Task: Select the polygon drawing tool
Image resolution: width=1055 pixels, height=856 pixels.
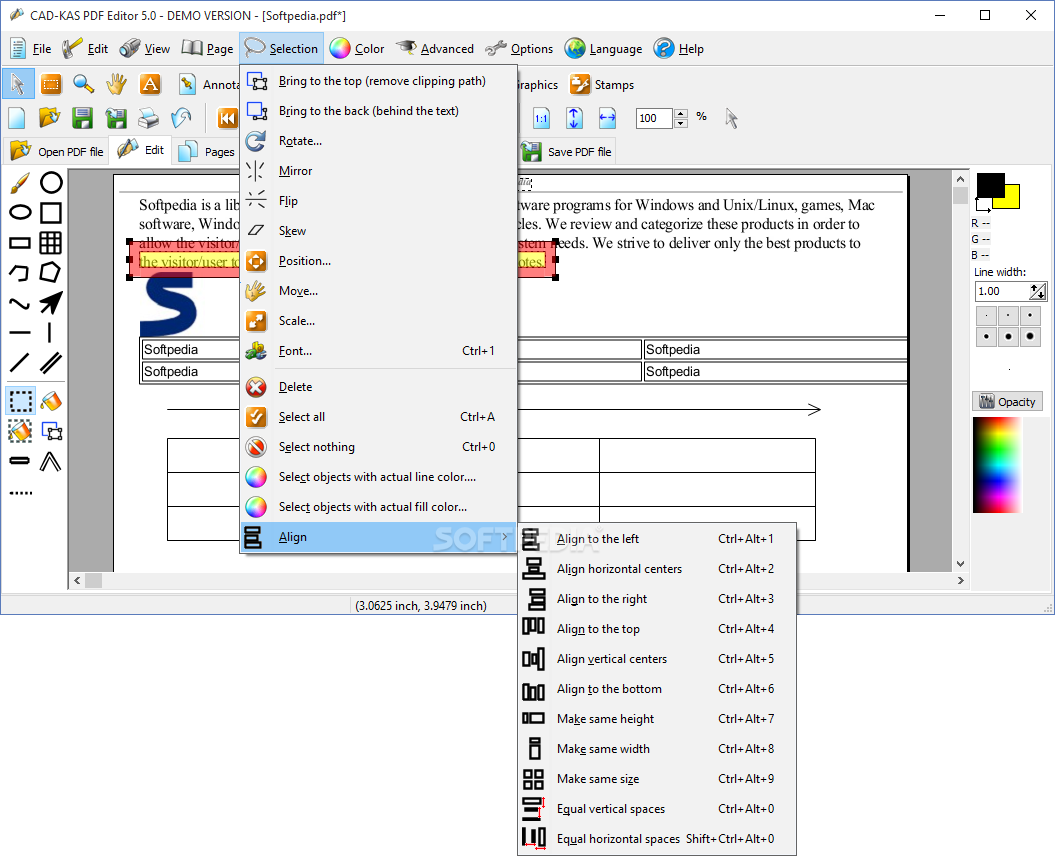Action: click(x=51, y=273)
